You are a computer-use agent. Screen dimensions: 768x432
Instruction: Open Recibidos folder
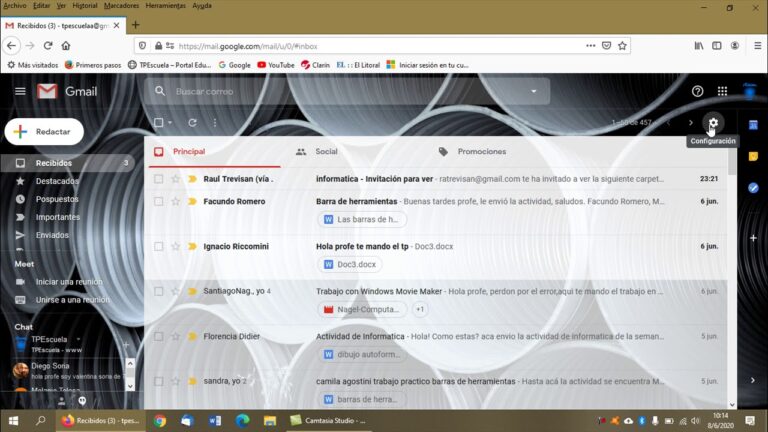(68, 163)
